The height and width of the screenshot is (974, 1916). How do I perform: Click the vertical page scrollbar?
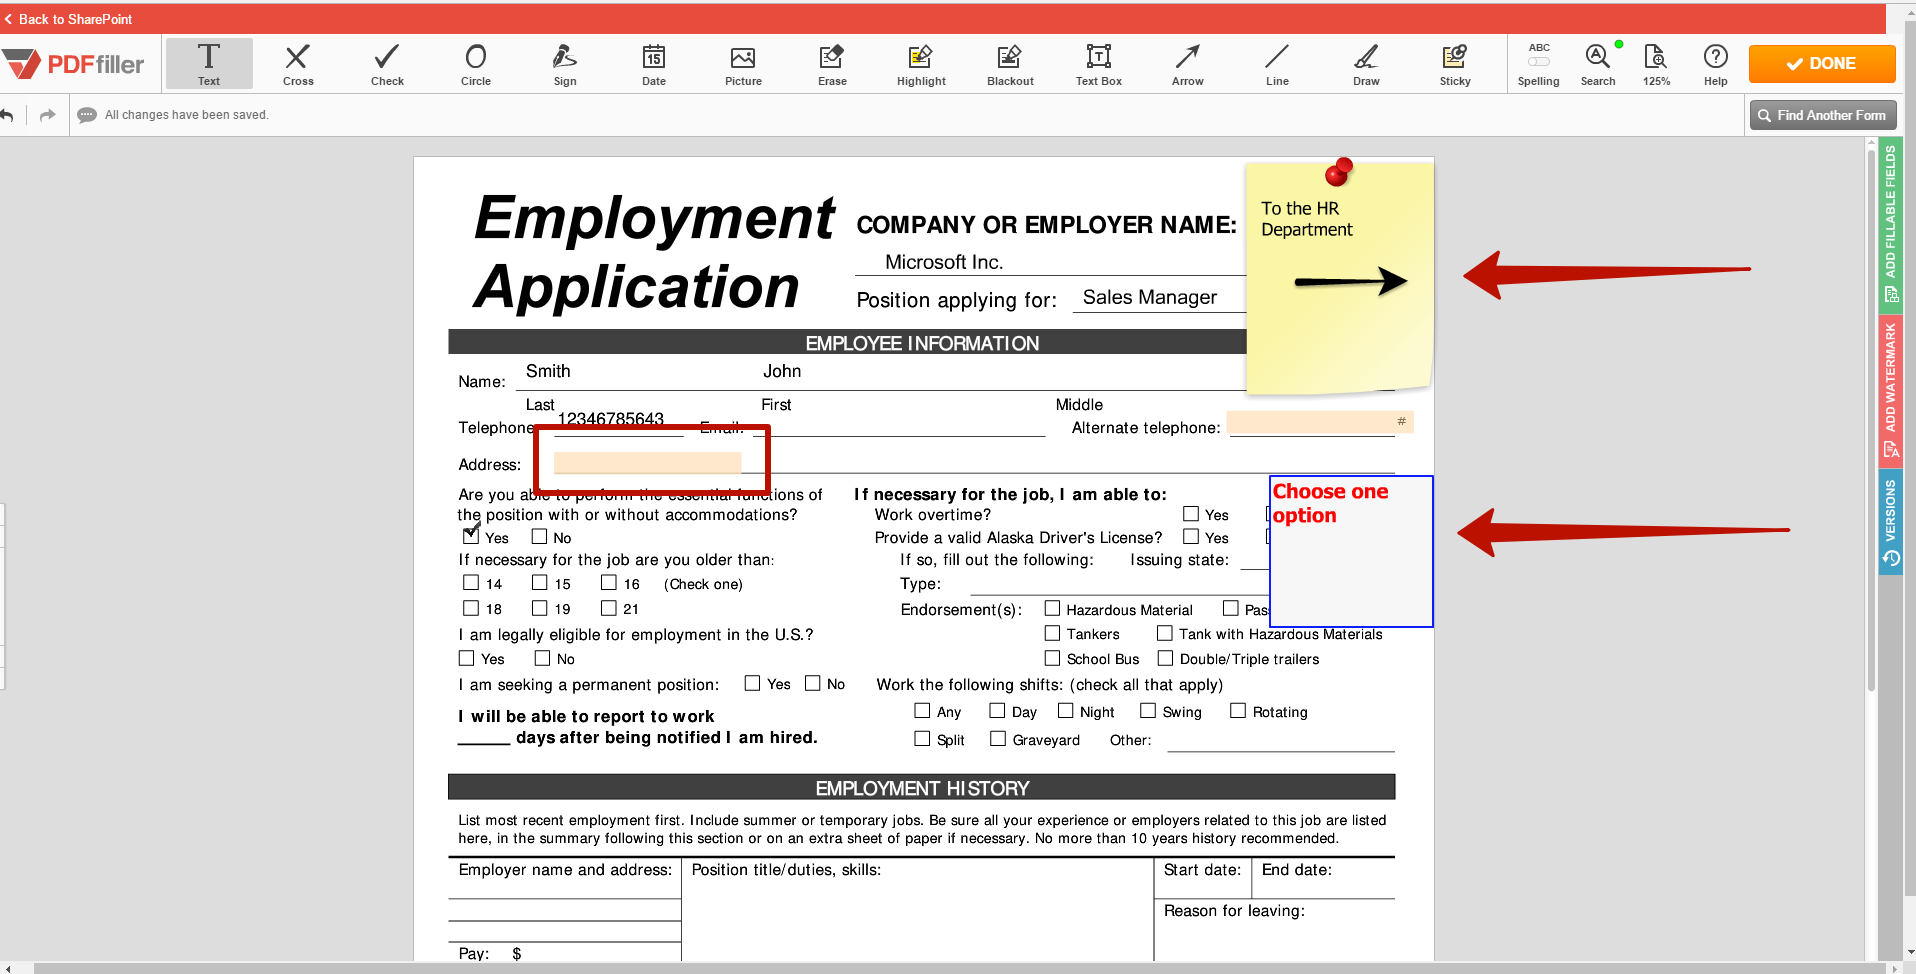pos(1871,420)
